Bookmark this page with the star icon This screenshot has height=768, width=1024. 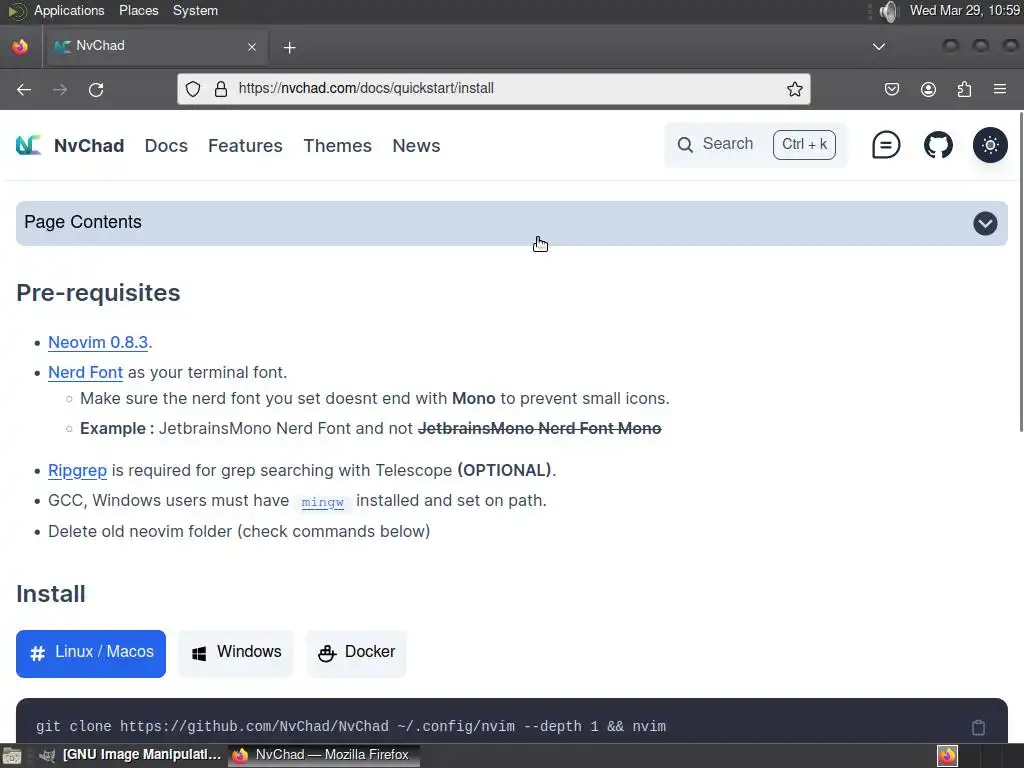tap(794, 89)
